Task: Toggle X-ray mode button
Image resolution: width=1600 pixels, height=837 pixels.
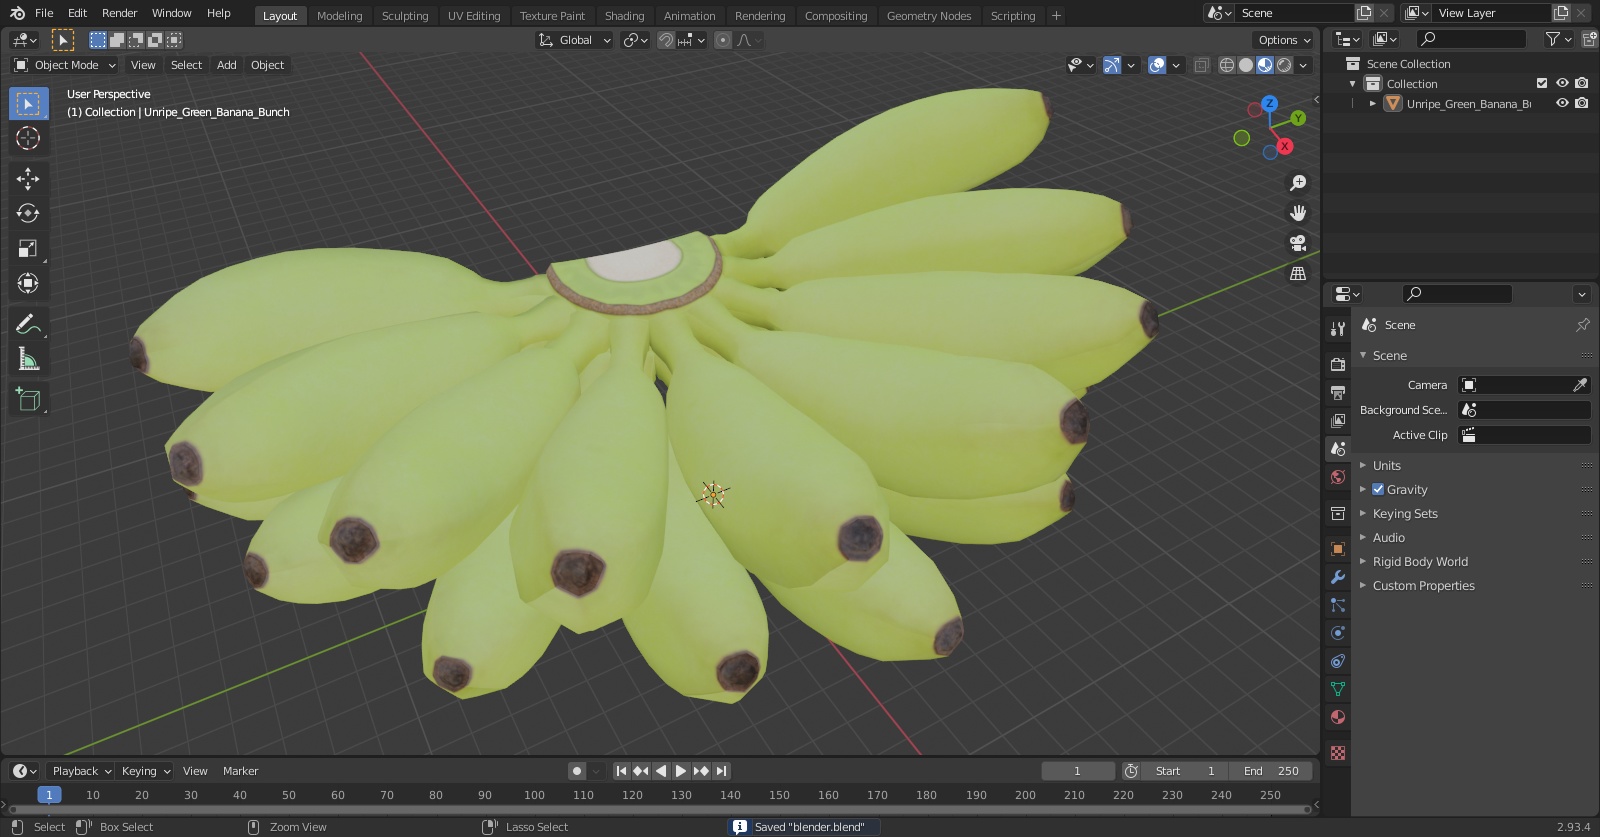Action: 1201,65
